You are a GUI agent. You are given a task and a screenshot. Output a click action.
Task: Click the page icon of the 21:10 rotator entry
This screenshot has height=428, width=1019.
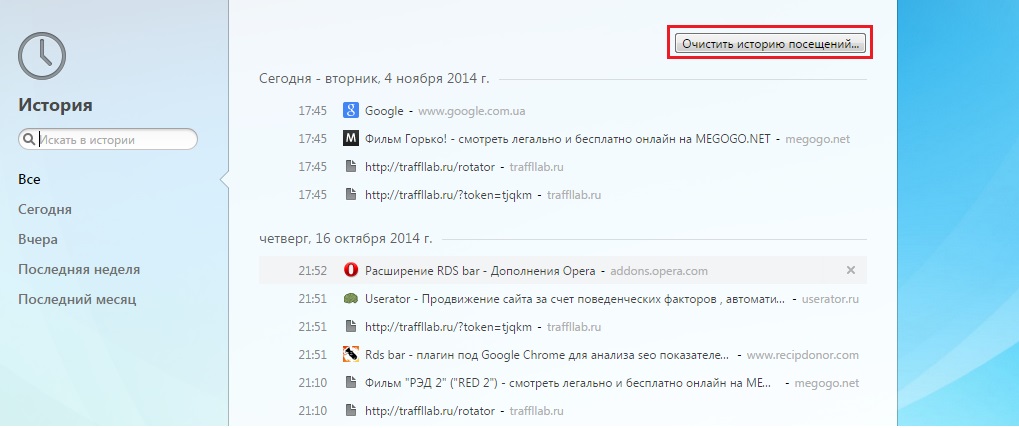351,411
